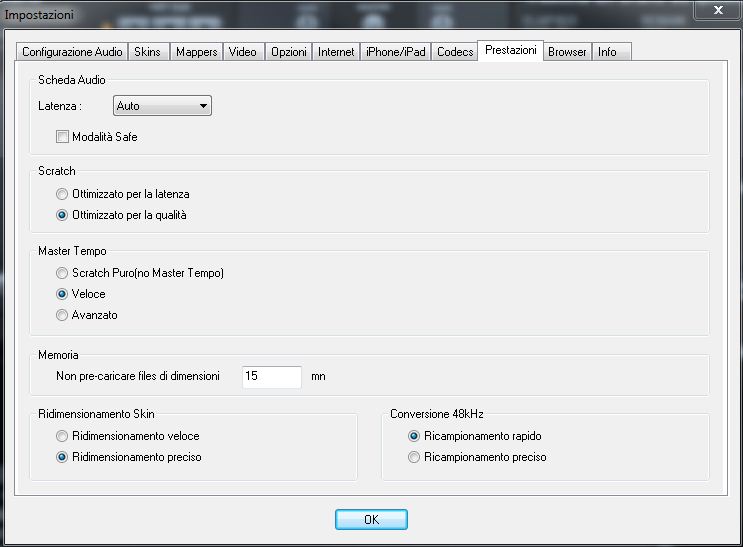Click the Prestazioni tab
Viewport: 743px width, 547px height.
(x=510, y=50)
